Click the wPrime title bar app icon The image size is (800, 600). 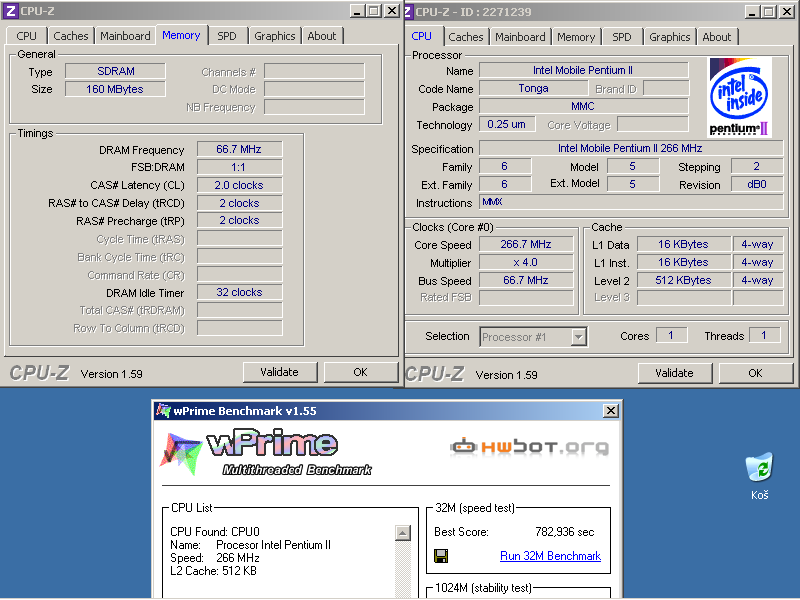click(163, 411)
